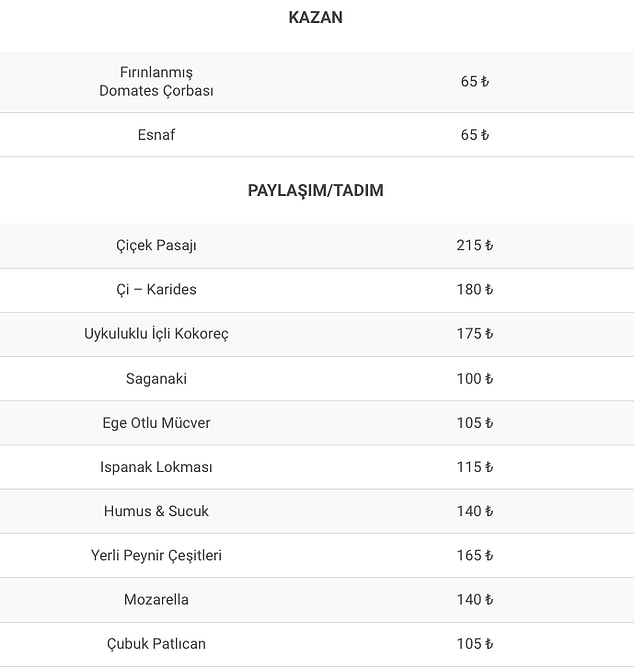Choose the Çi – Karides item

click(156, 289)
